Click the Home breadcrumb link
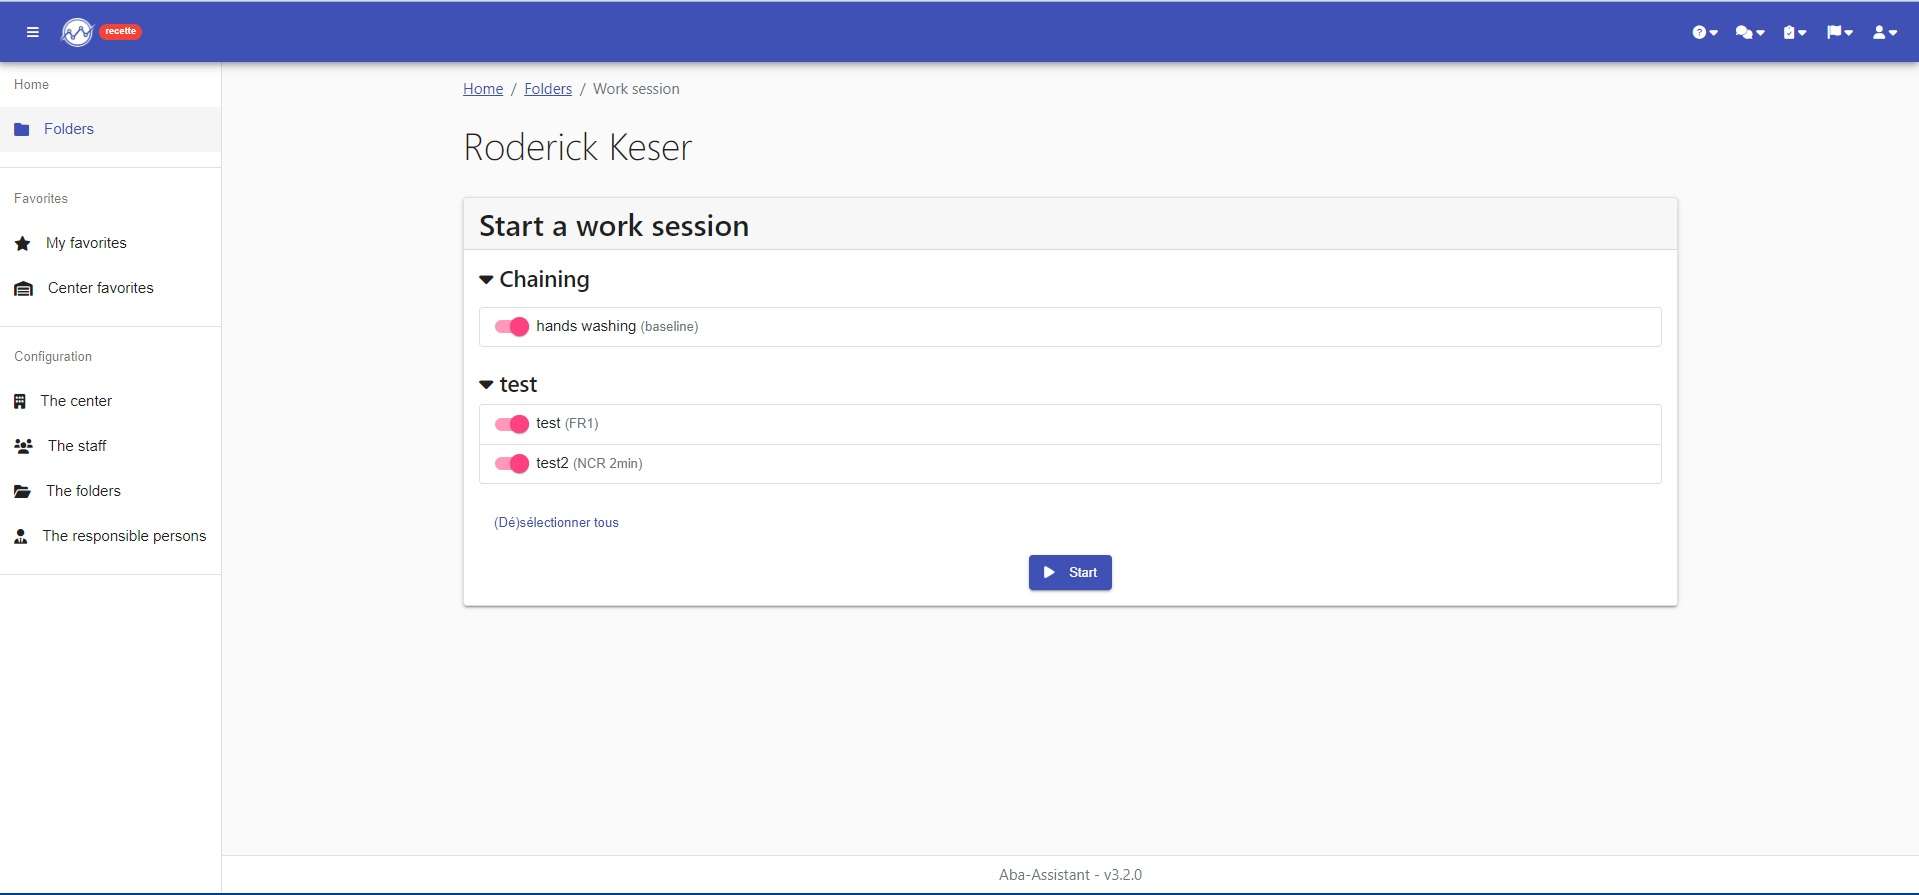Screen dimensions: 1919x895 point(483,89)
